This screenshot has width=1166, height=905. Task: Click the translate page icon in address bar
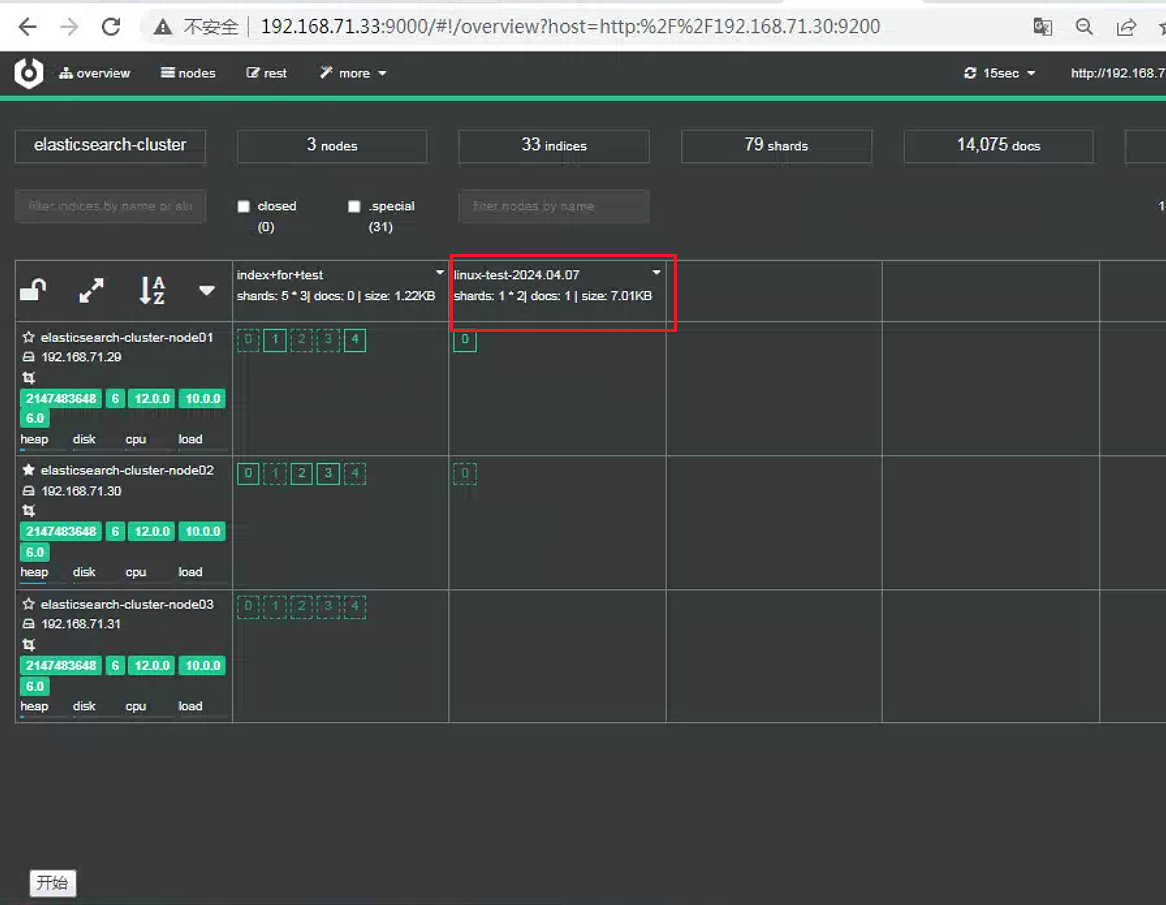(x=1043, y=28)
